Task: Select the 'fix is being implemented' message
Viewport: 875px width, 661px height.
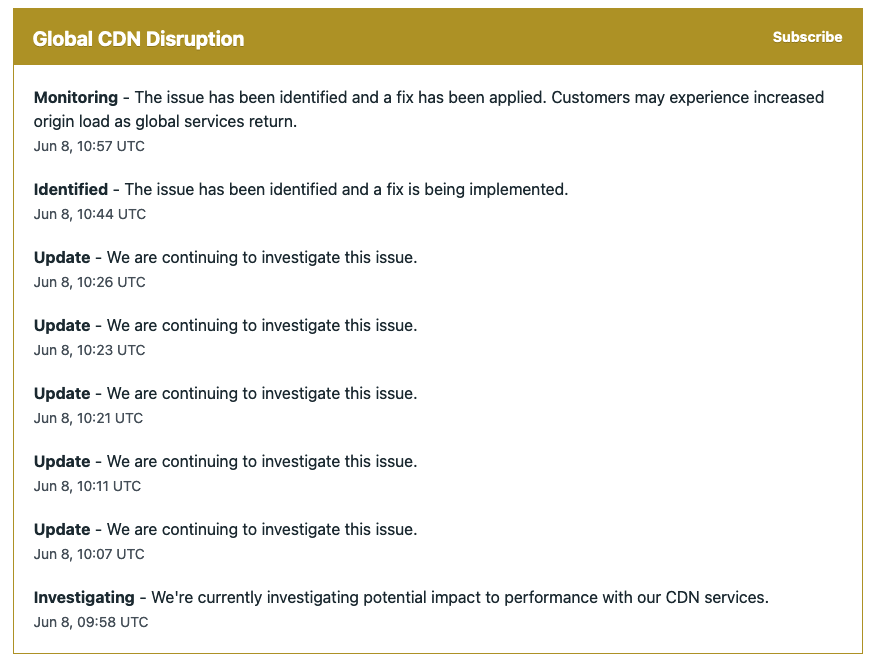Action: pyautogui.click(x=346, y=189)
